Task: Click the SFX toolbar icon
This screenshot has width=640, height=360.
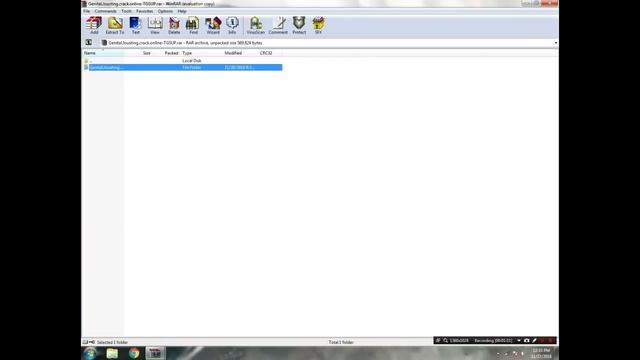Action: (318, 26)
